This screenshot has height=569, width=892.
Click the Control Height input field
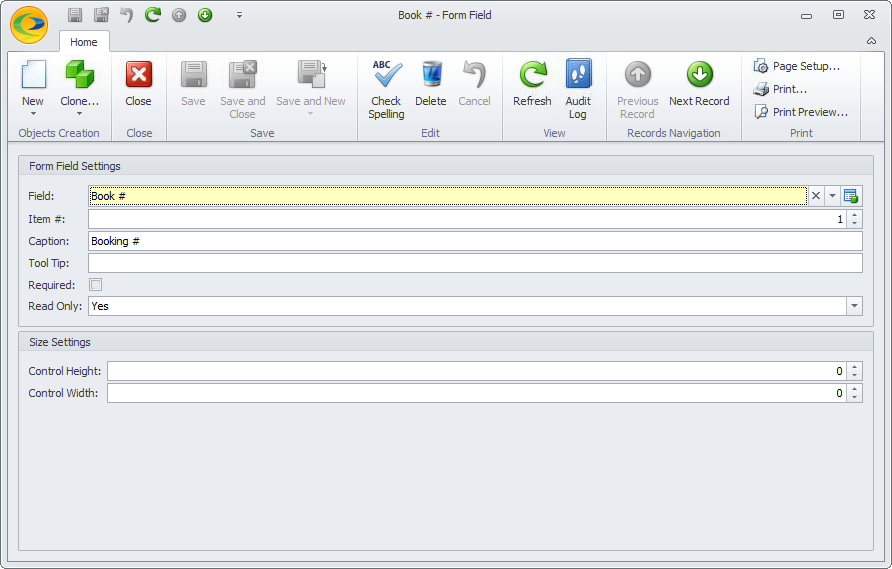(x=477, y=371)
